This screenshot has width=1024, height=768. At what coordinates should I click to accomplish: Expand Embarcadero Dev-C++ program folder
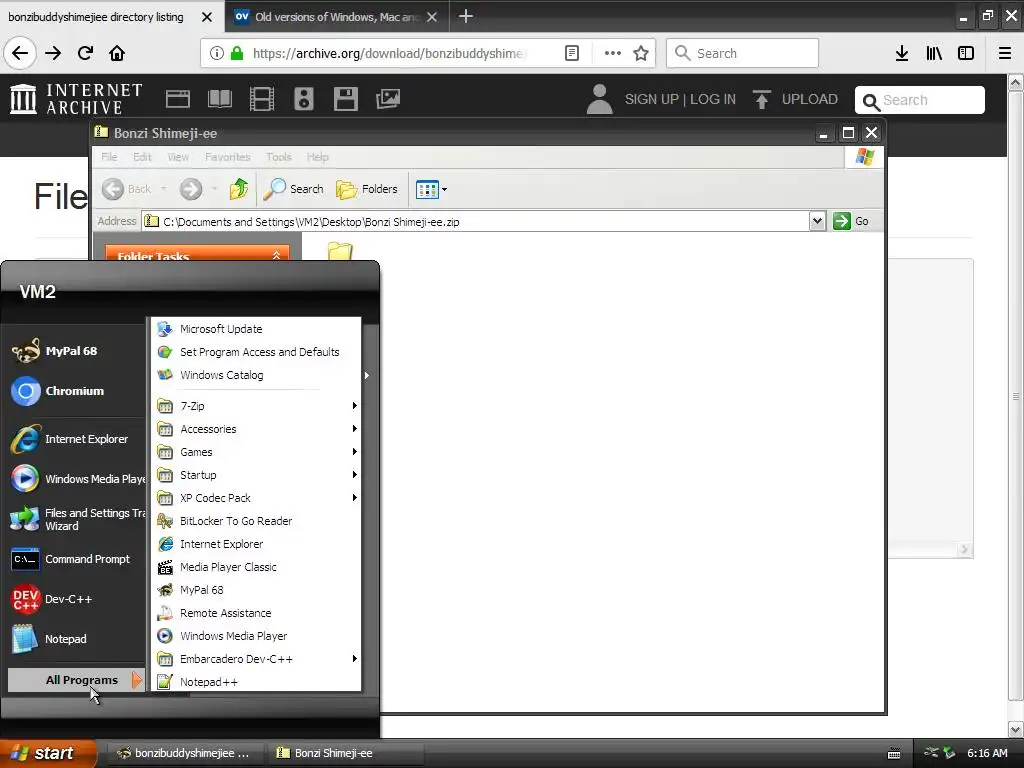point(256,659)
